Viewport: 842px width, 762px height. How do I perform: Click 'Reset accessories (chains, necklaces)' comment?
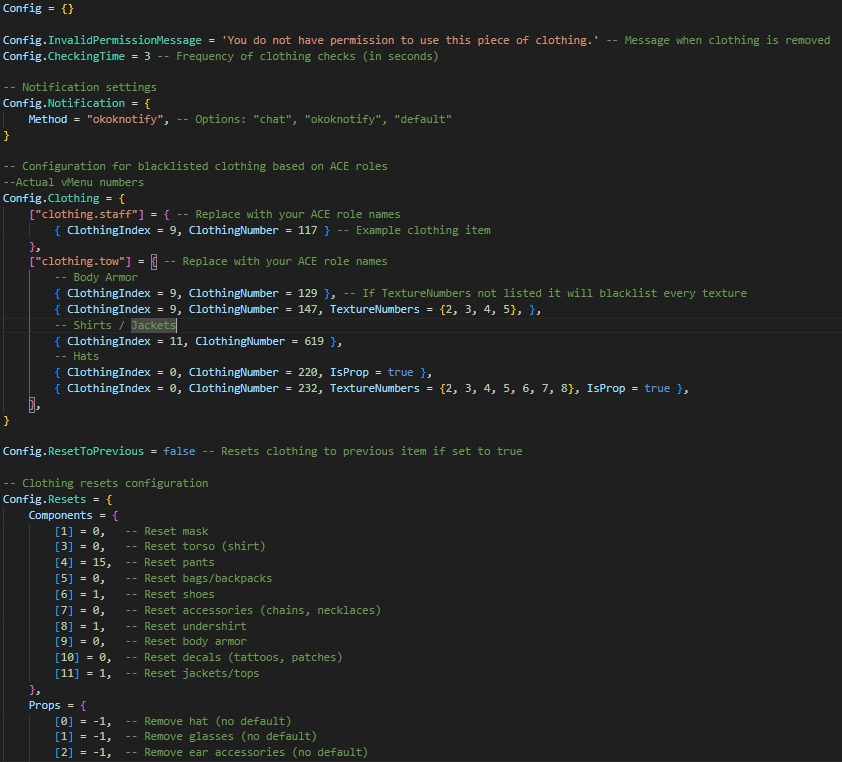click(x=263, y=611)
